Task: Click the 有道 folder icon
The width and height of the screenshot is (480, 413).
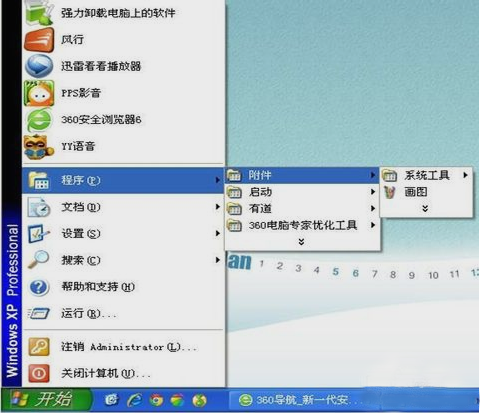Action: [234, 209]
